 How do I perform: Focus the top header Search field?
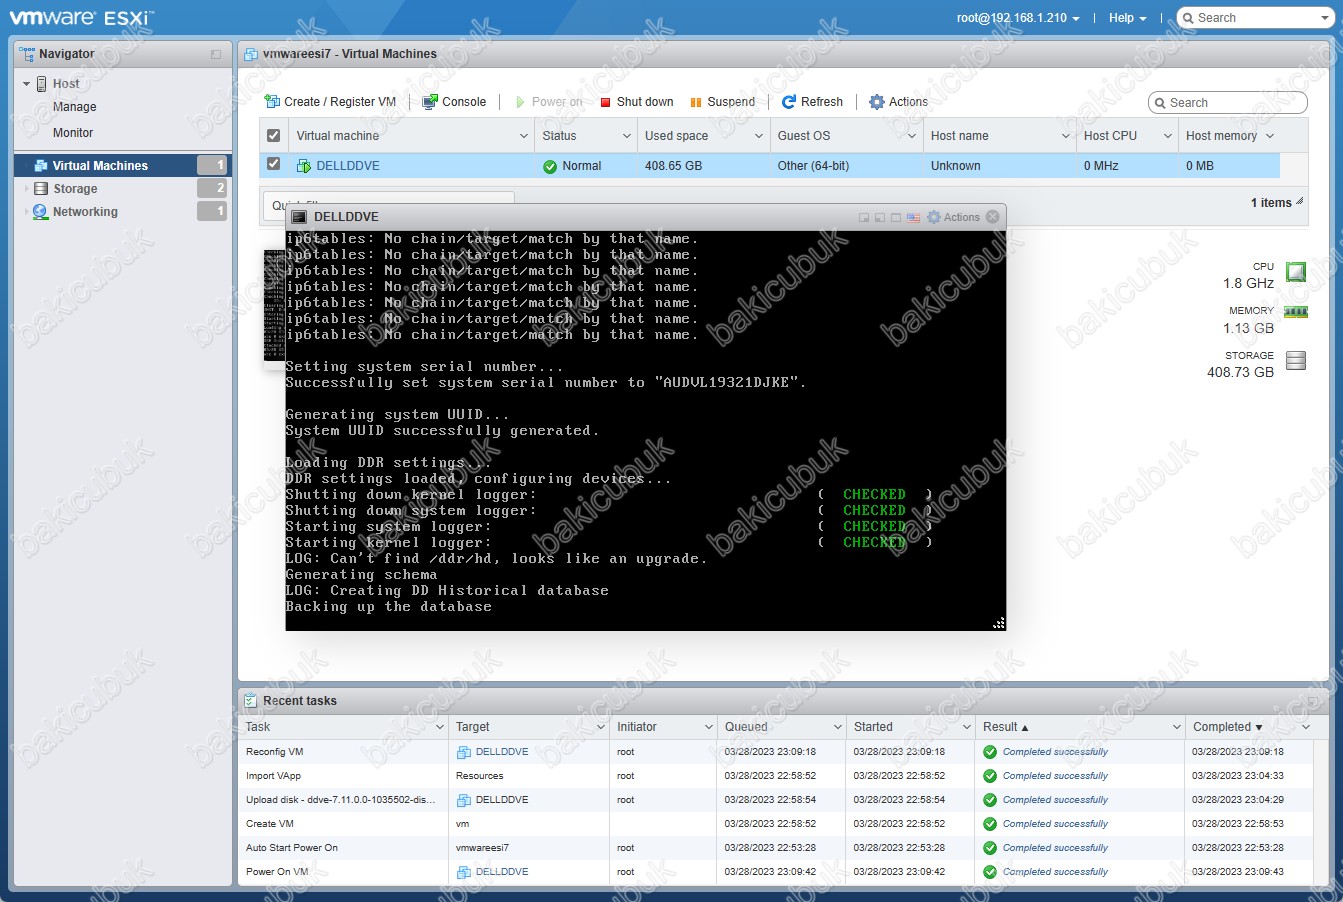click(x=1256, y=18)
